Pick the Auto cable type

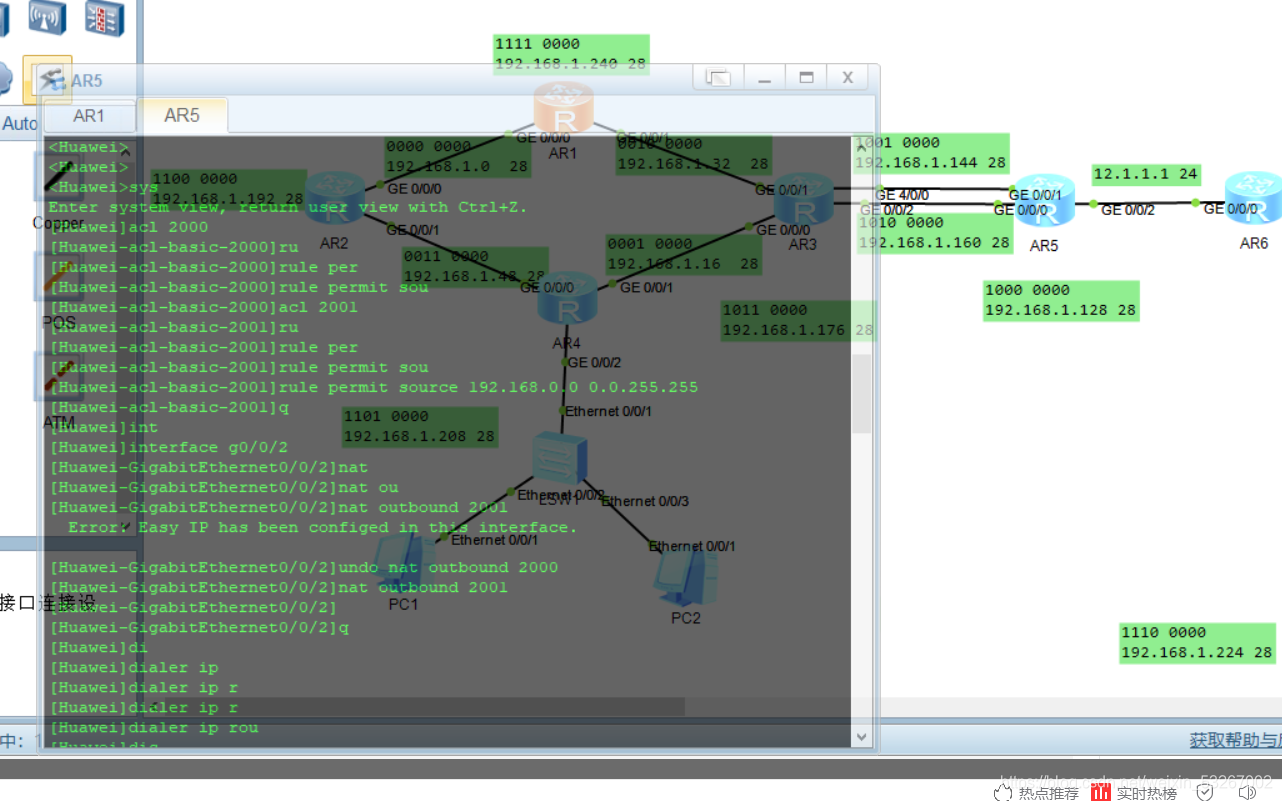(x=20, y=125)
